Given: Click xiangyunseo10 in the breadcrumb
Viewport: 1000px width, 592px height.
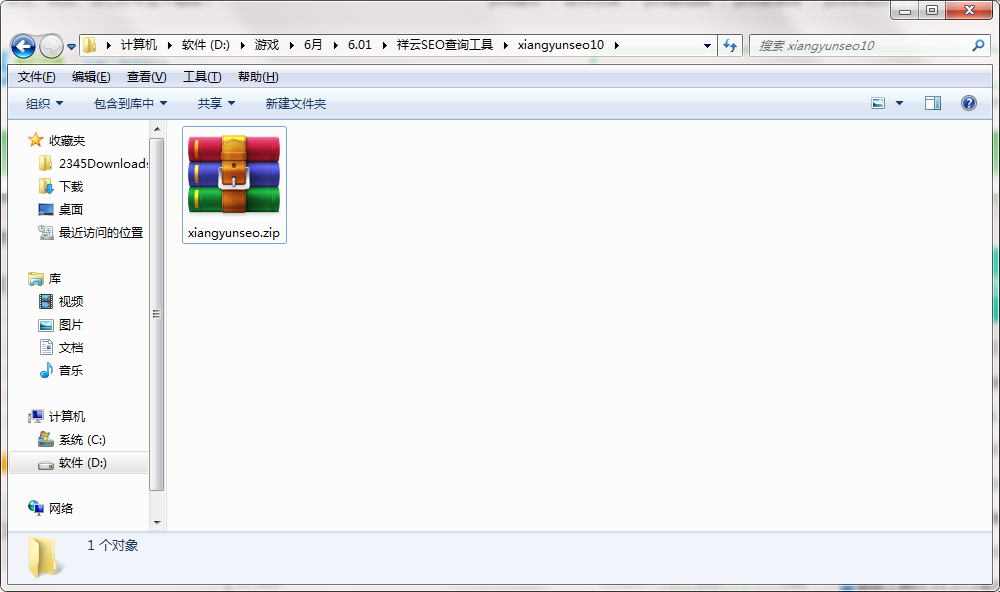Looking at the screenshot, I should point(561,45).
